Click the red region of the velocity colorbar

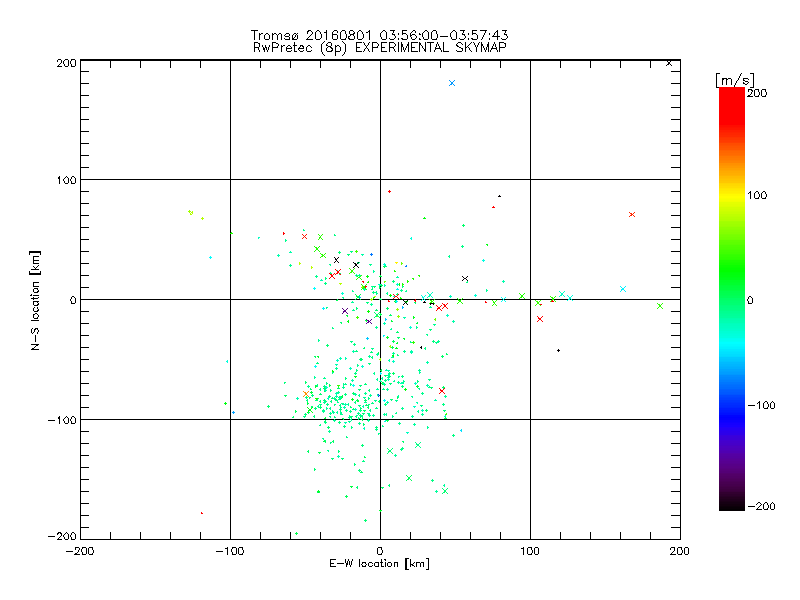coord(732,107)
